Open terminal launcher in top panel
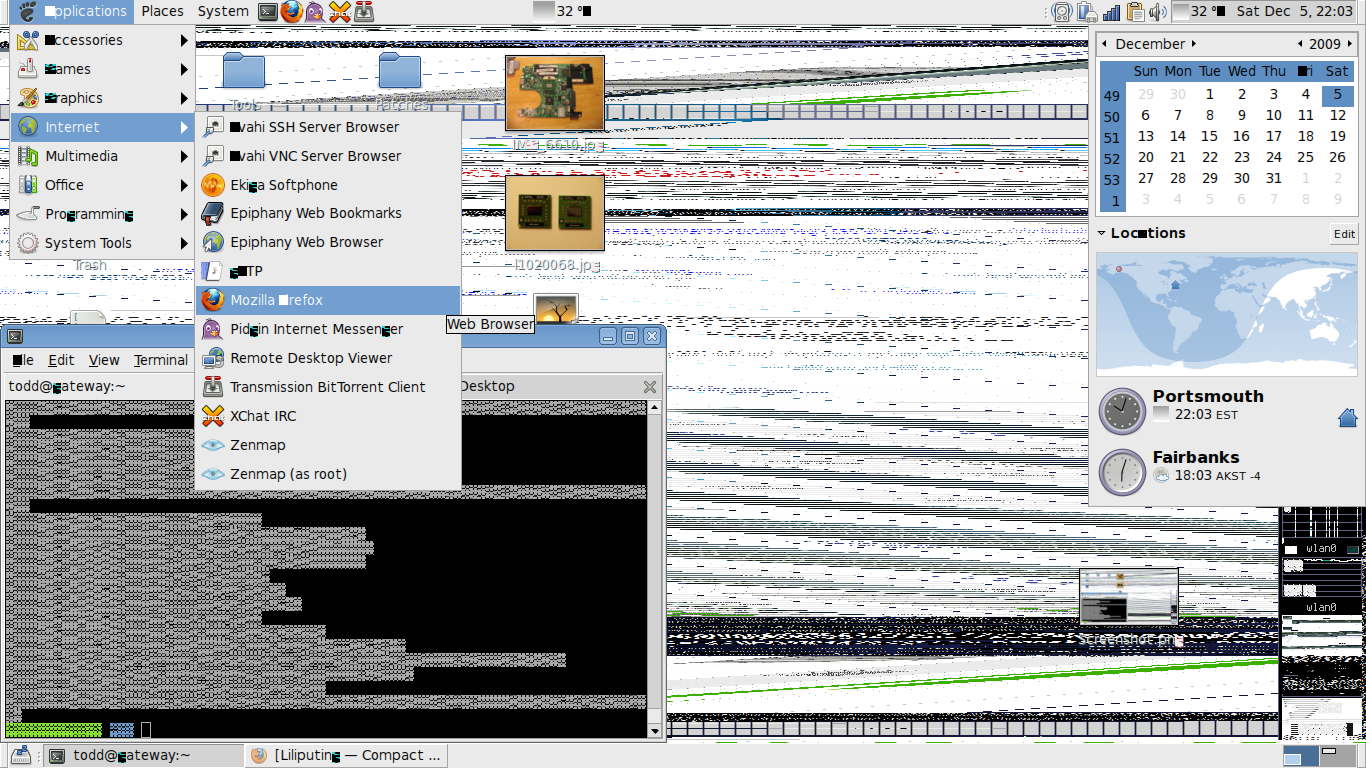The image size is (1366, 768). click(267, 12)
